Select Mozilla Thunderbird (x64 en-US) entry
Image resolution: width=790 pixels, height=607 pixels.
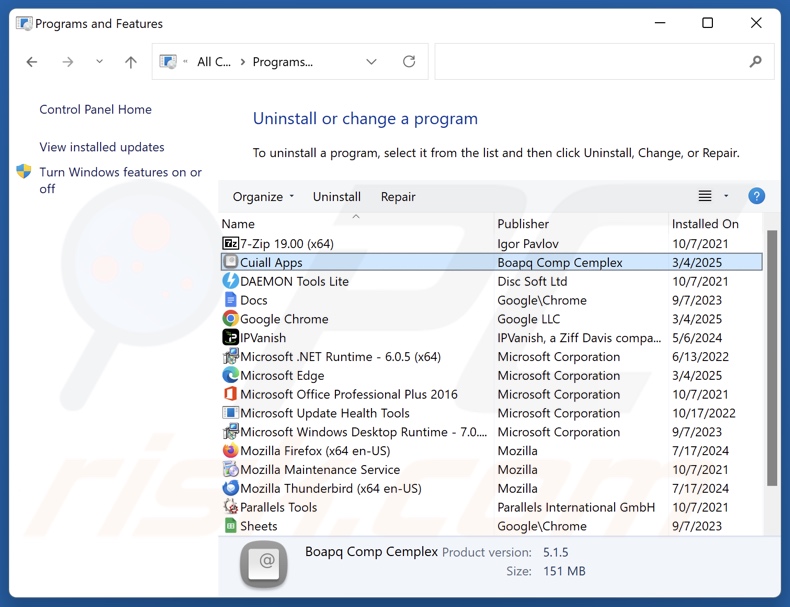coord(331,488)
